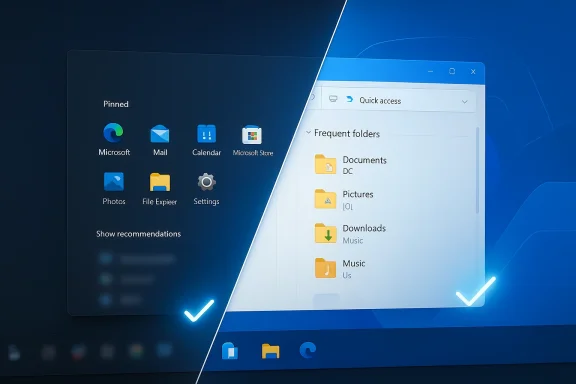
Task: Click the Quick access address bar text
Action: 380,101
